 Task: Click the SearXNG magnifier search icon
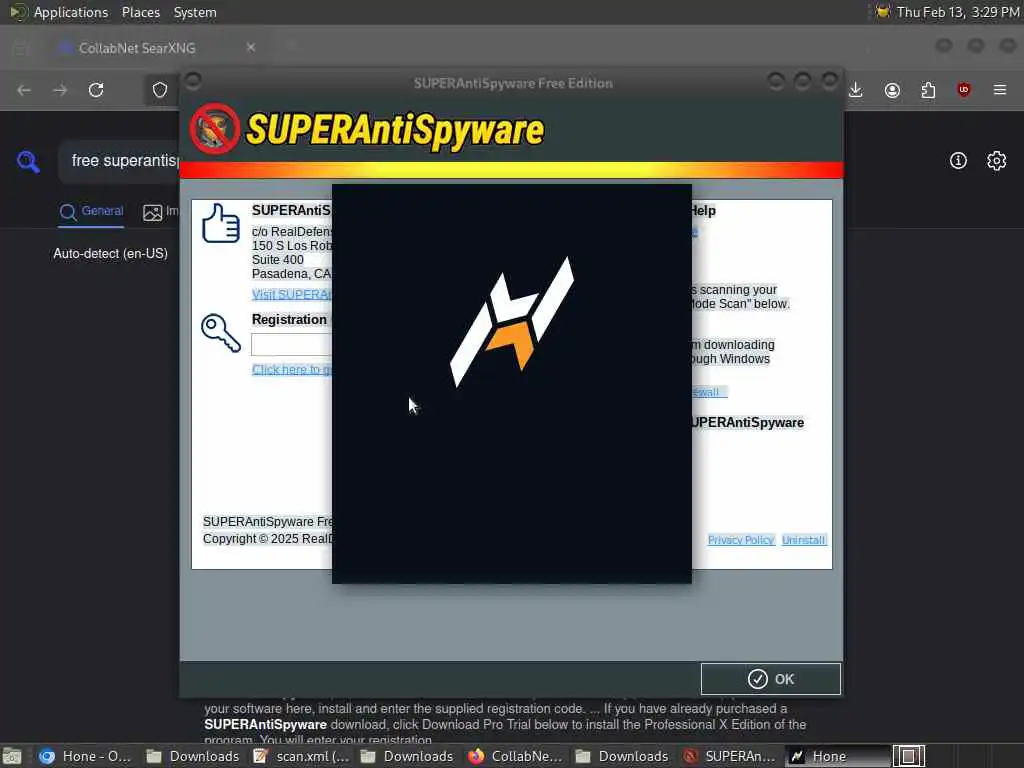(x=28, y=161)
